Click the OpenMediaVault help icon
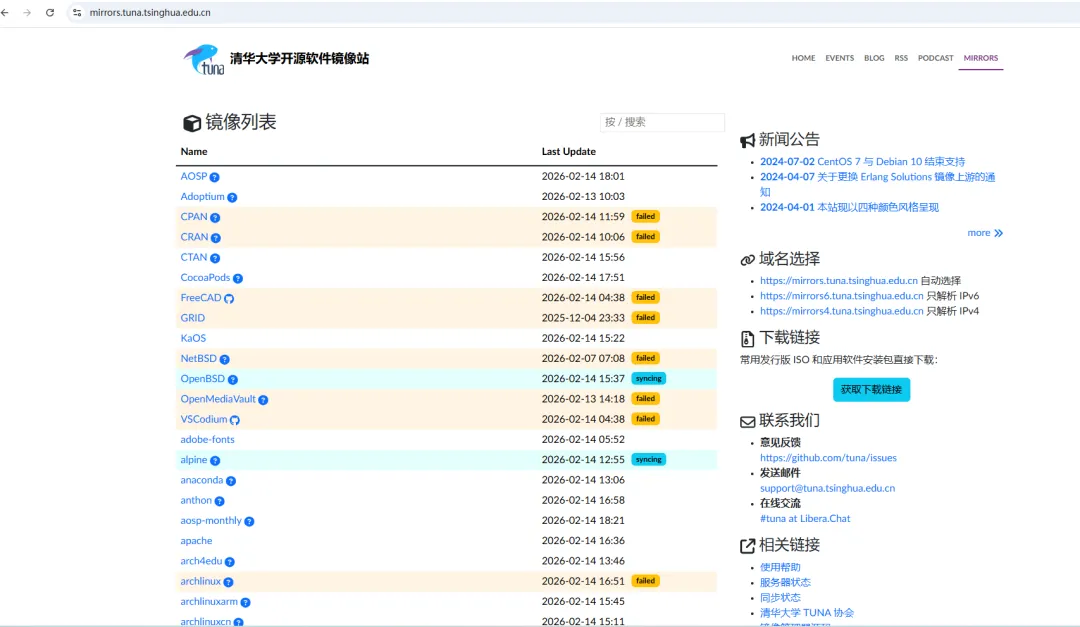1080x627 pixels. [x=263, y=400]
